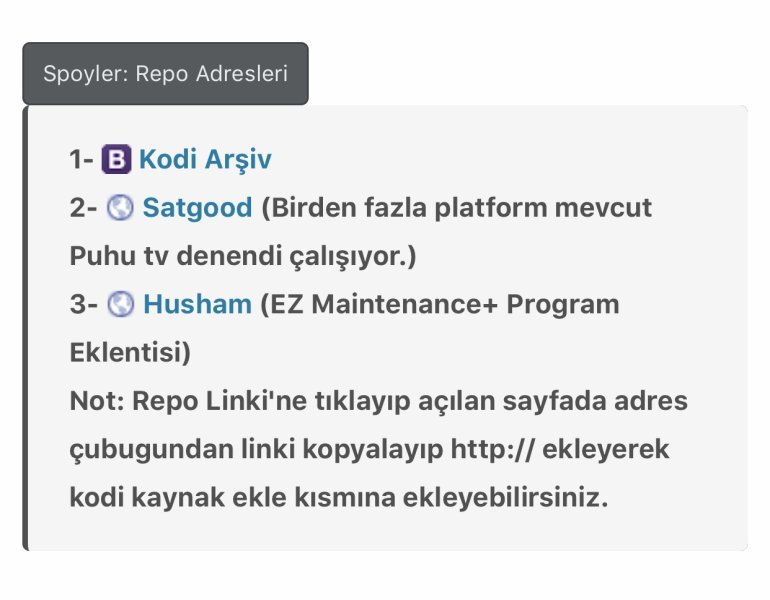Follow the Husham repo link

pyautogui.click(x=197, y=304)
